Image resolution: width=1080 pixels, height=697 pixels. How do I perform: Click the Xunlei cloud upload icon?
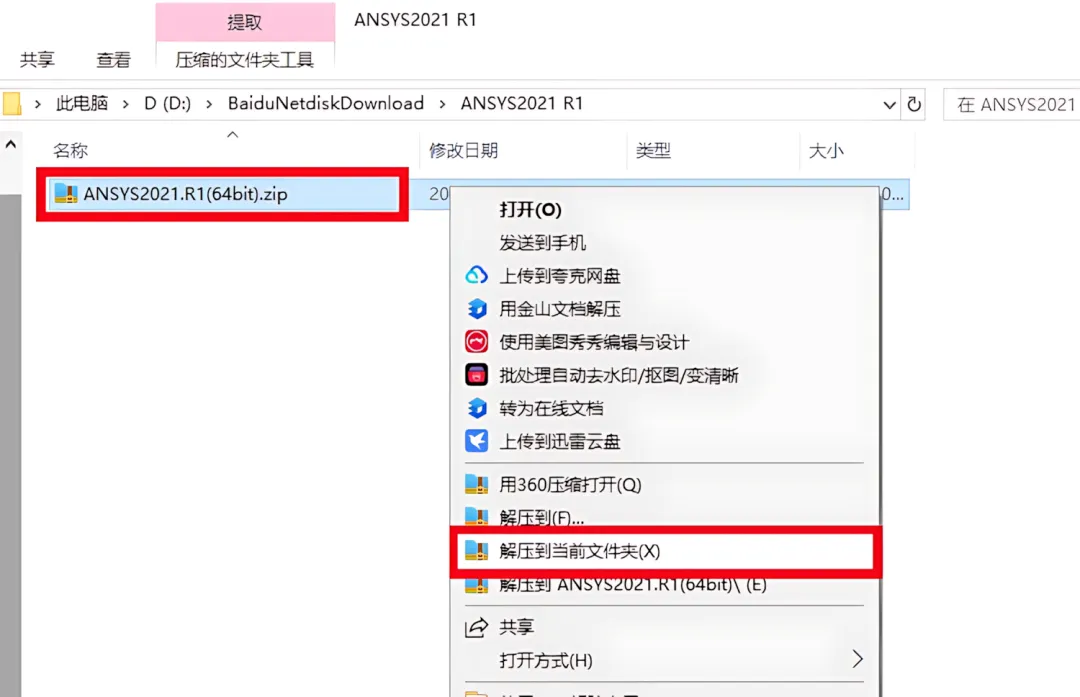[476, 441]
